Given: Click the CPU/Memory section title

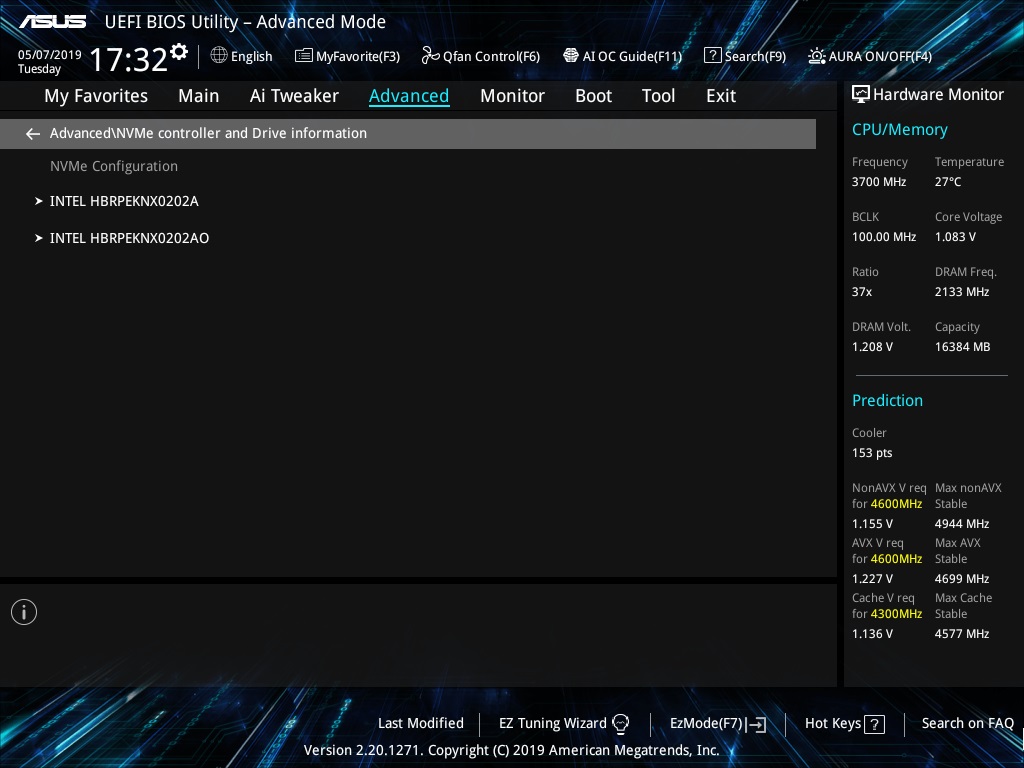Looking at the screenshot, I should pyautogui.click(x=899, y=130).
